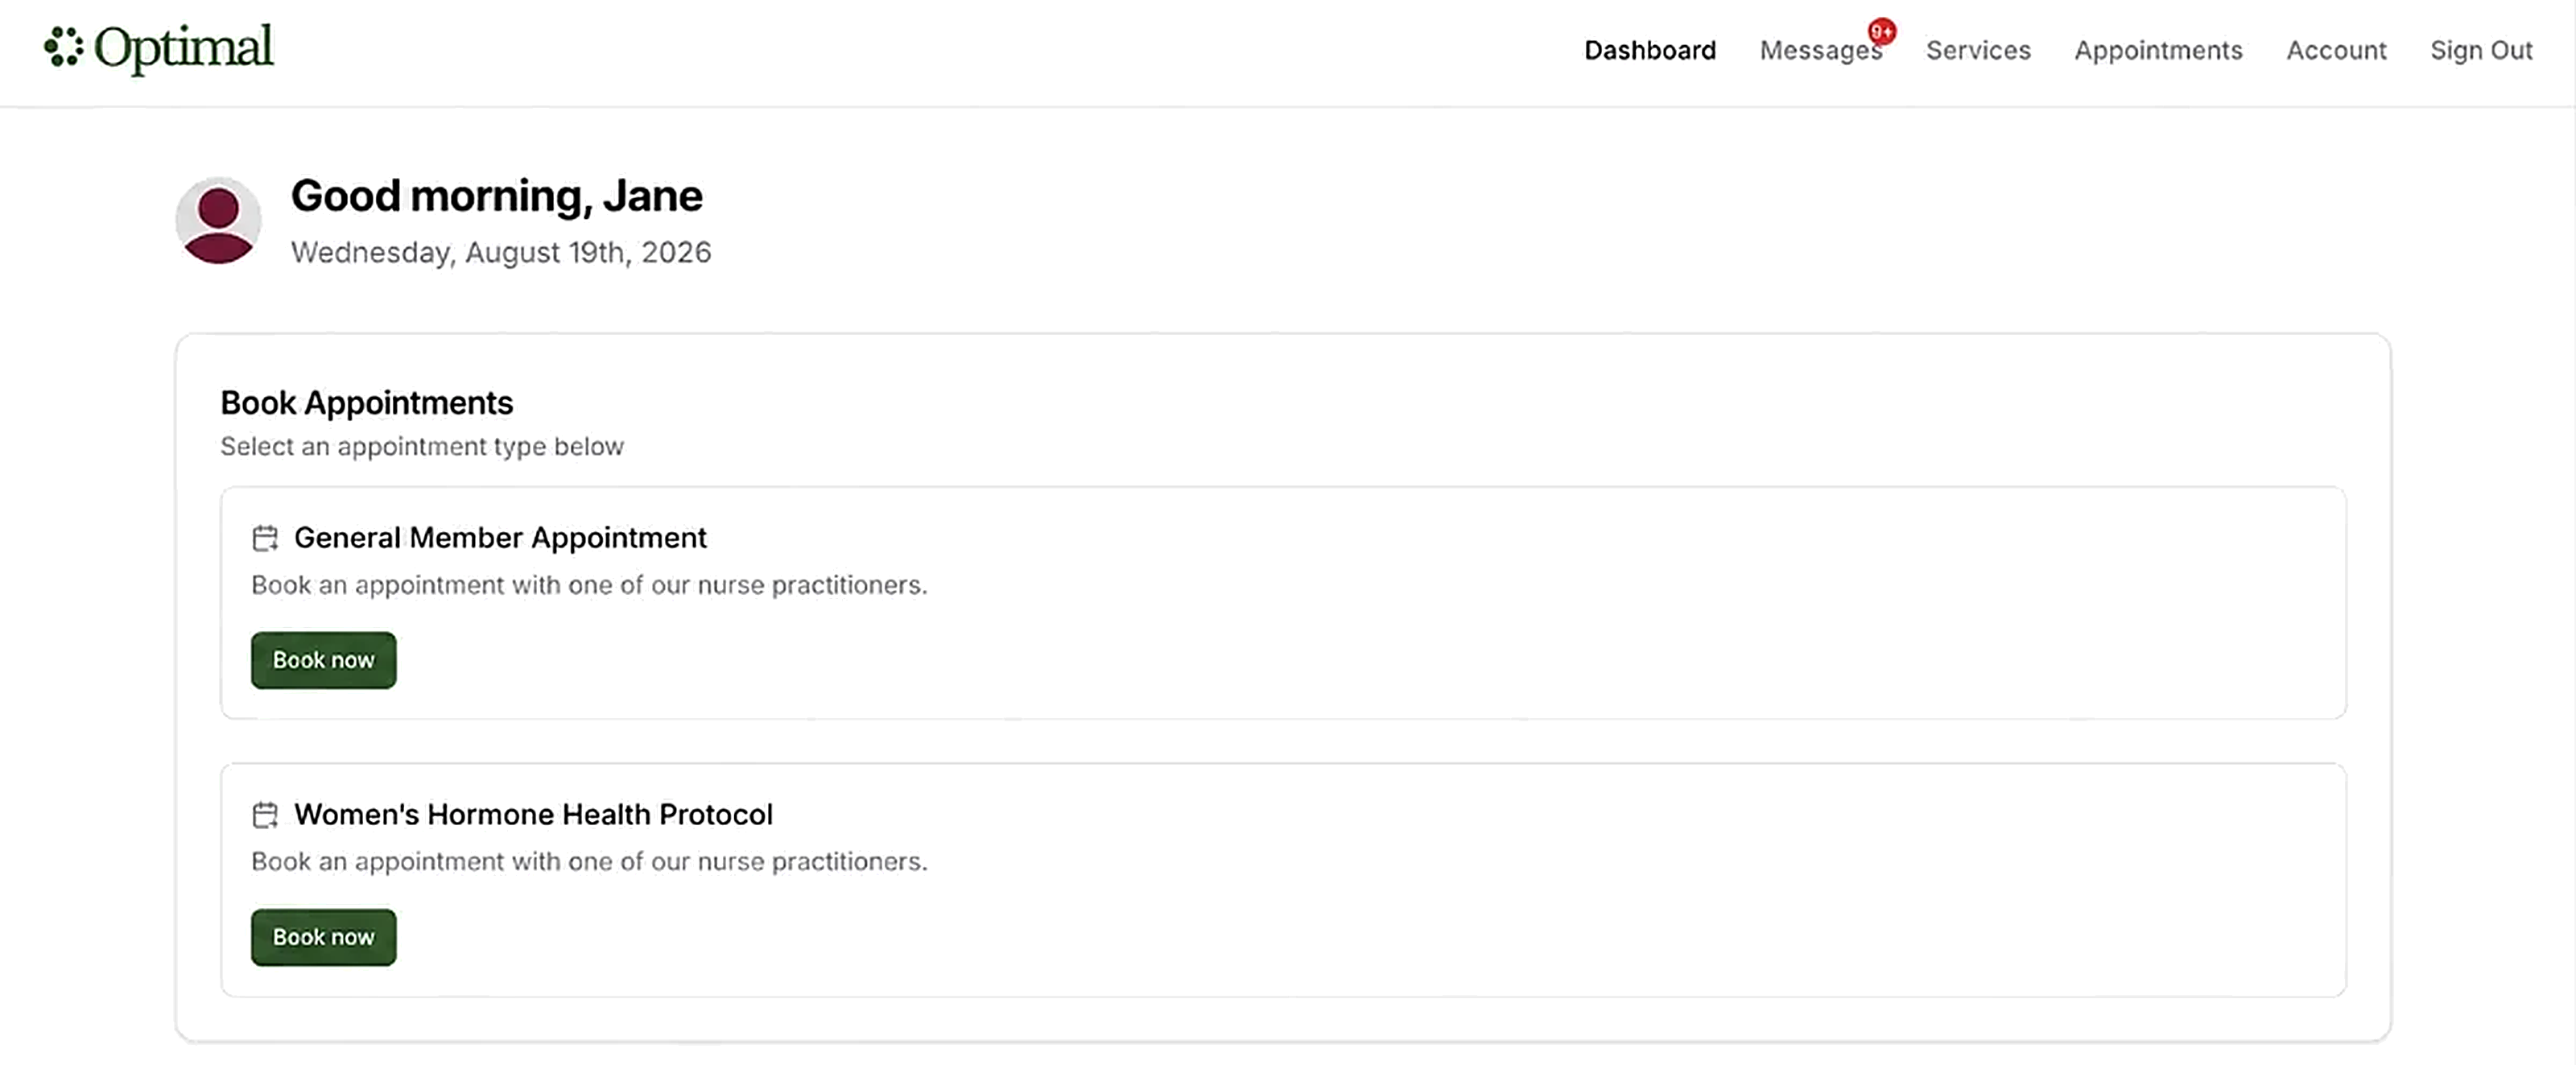
Task: Click the Optimal logo
Action: pos(158,48)
